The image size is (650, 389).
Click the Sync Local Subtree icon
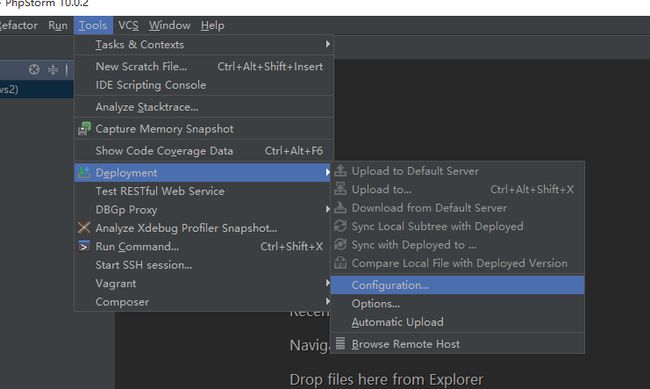click(340, 226)
